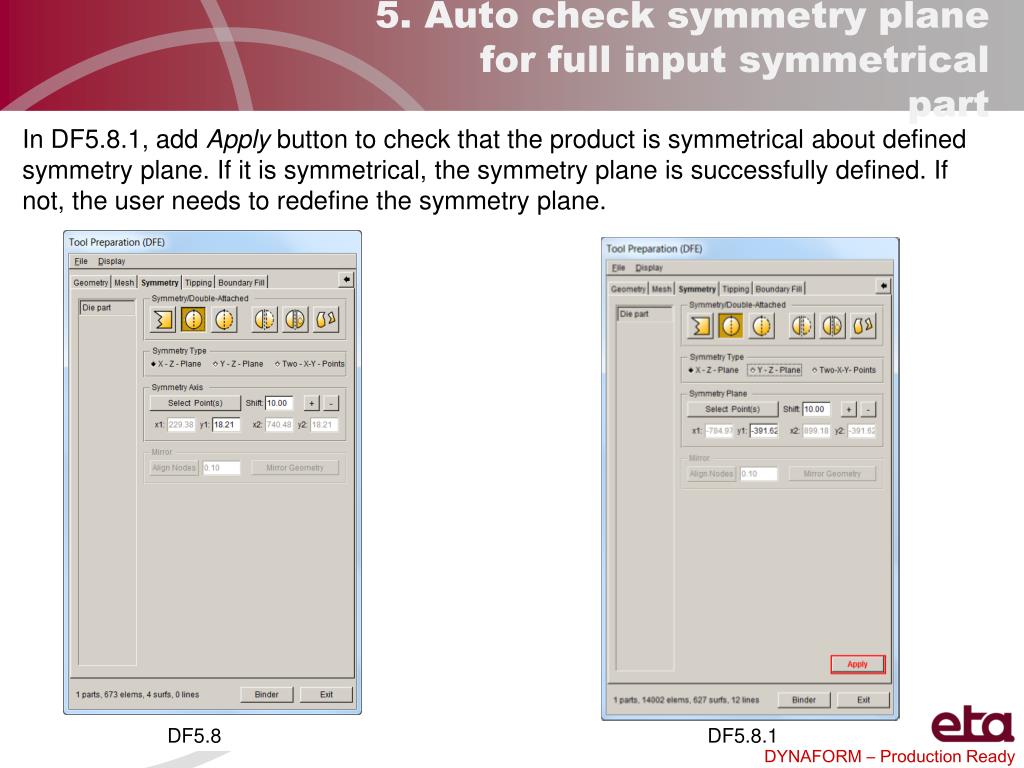Click Select Point(s) under Symmetry Plane, DF5.8.1

pos(732,409)
